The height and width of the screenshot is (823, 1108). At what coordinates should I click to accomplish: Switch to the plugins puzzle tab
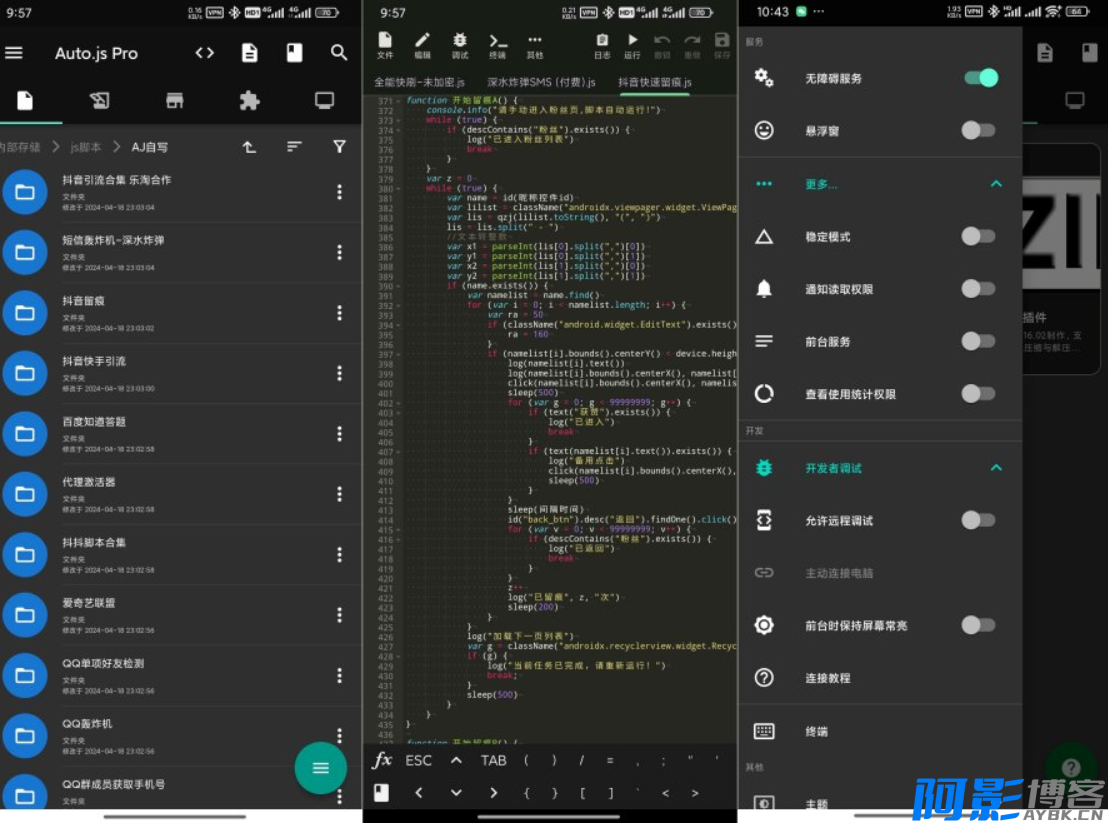click(249, 101)
